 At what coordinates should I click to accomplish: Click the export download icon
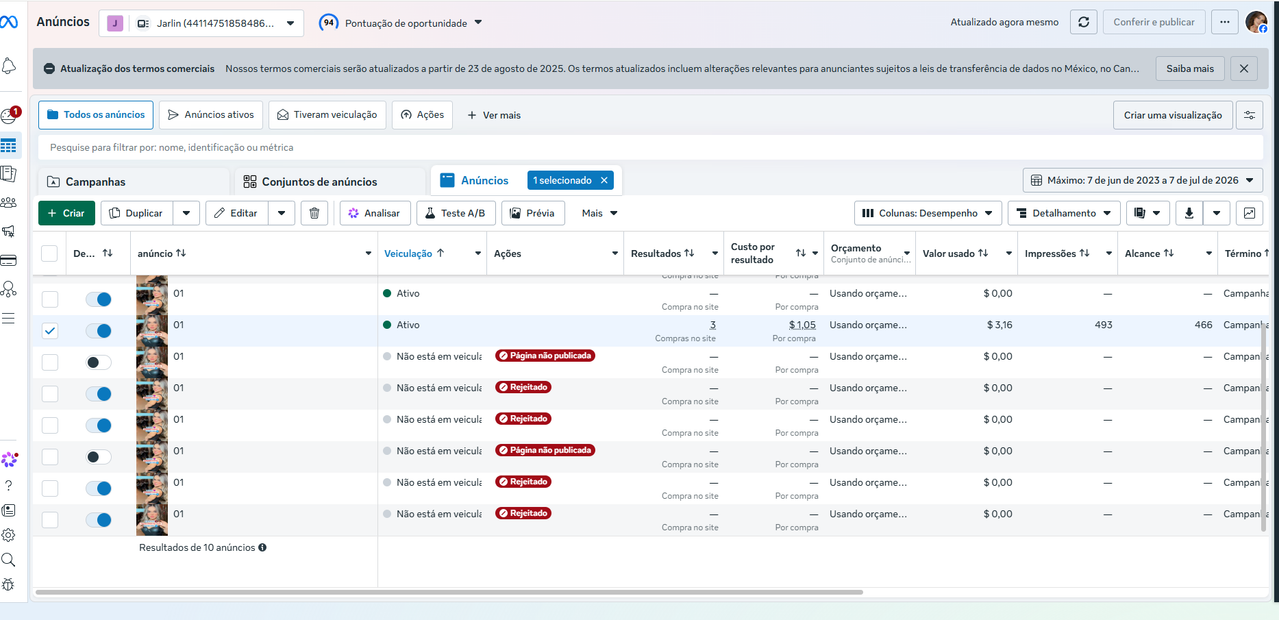click(x=1189, y=213)
